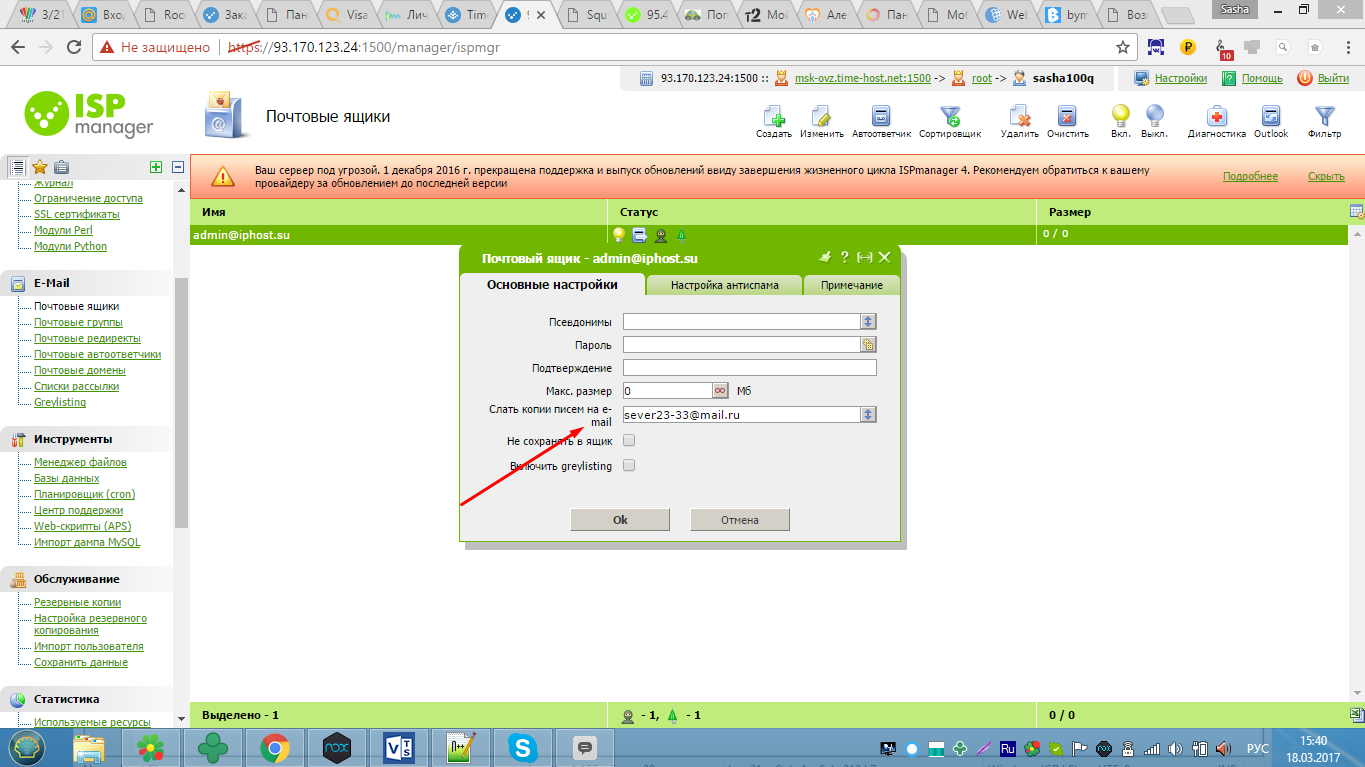Run the Диагностика tool
1365x767 pixels.
(1216, 116)
